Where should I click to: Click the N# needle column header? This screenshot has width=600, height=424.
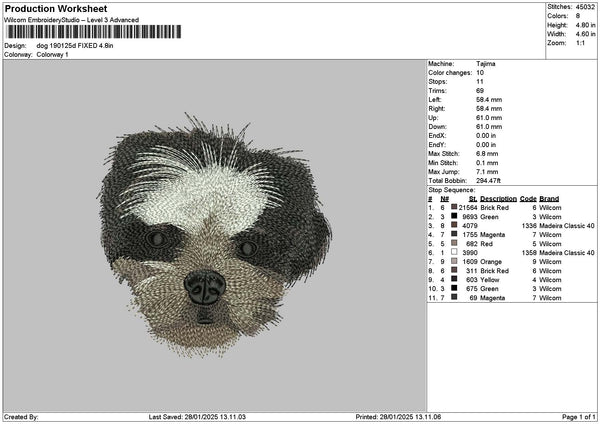444,198
